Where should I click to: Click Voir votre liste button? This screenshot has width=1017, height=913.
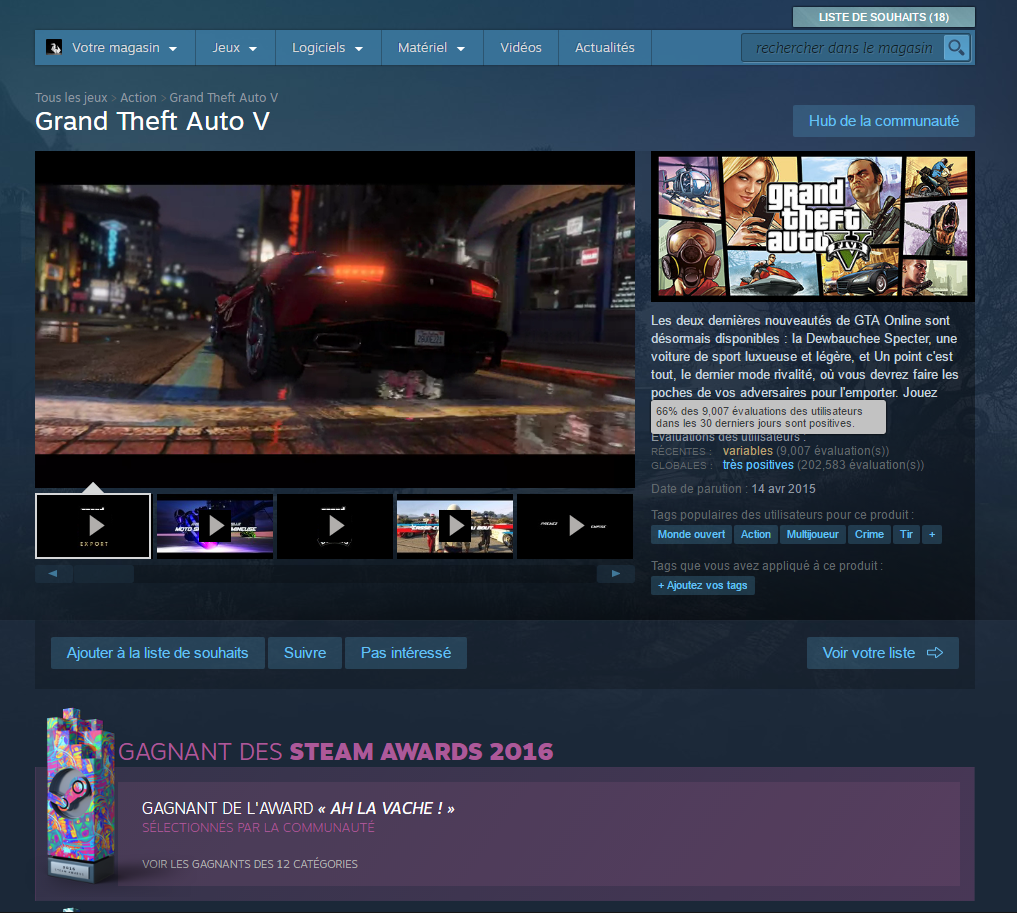(x=882, y=653)
